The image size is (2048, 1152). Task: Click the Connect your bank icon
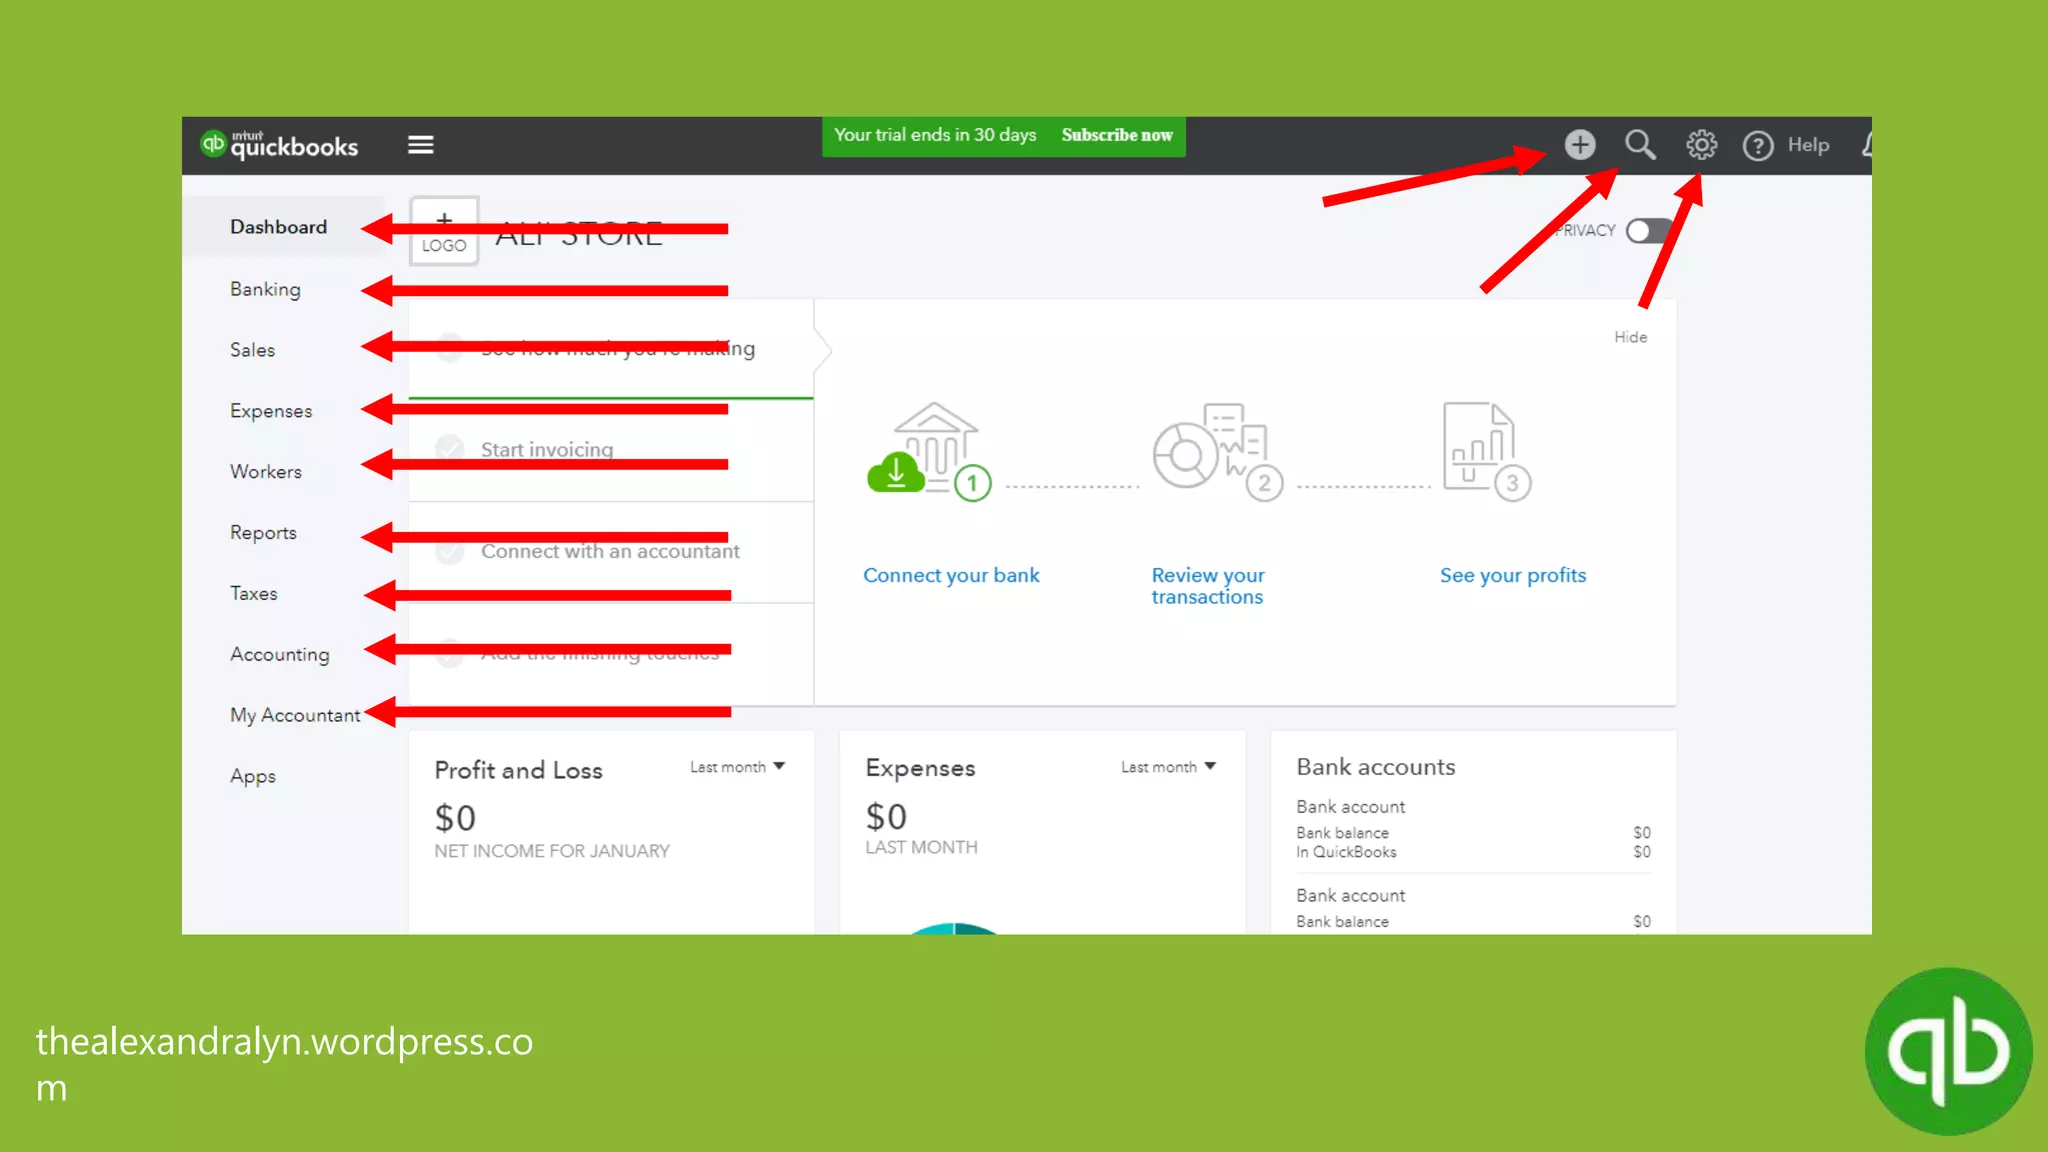click(x=930, y=452)
